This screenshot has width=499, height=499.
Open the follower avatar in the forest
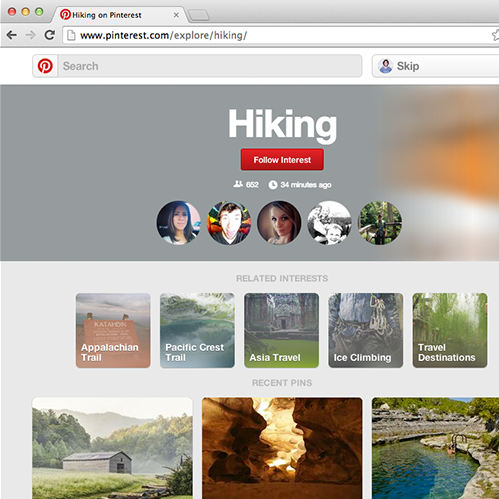[380, 222]
